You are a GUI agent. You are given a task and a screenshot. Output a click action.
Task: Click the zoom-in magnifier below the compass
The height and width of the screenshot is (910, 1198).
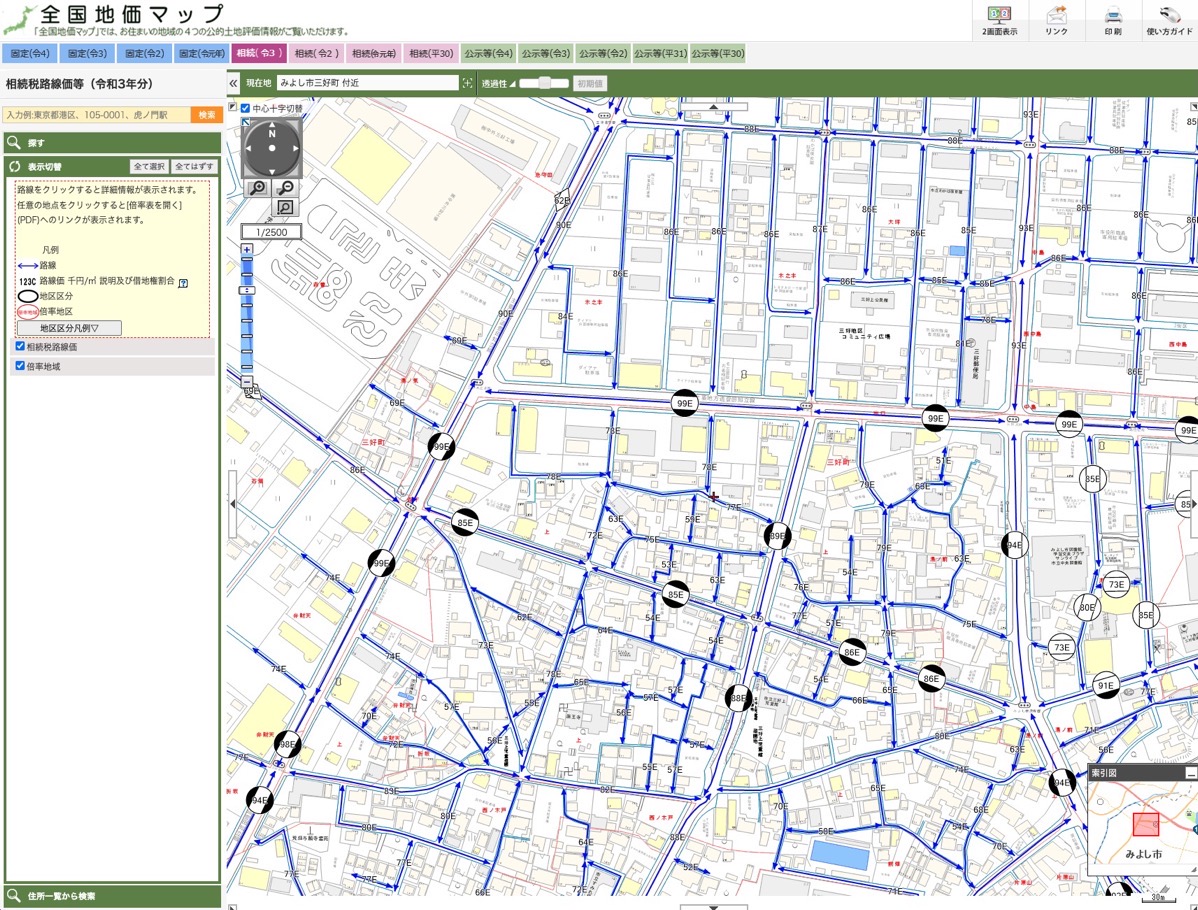tap(257, 188)
